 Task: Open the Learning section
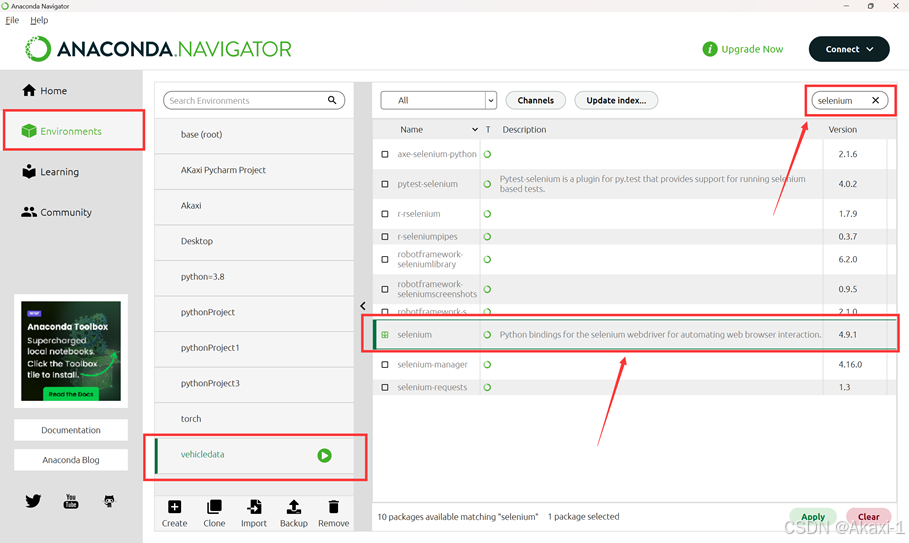(x=50, y=172)
